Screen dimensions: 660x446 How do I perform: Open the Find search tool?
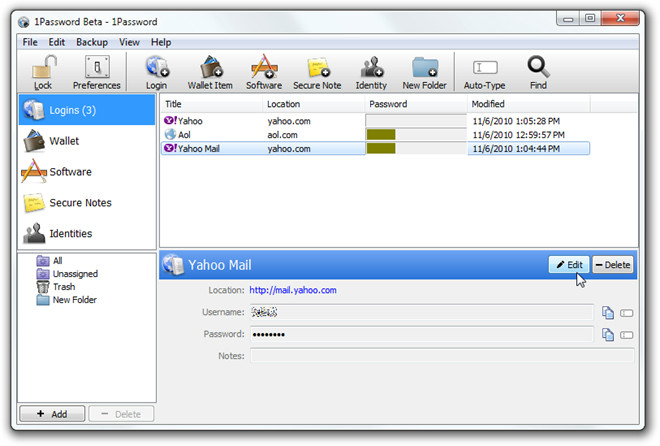pos(538,72)
